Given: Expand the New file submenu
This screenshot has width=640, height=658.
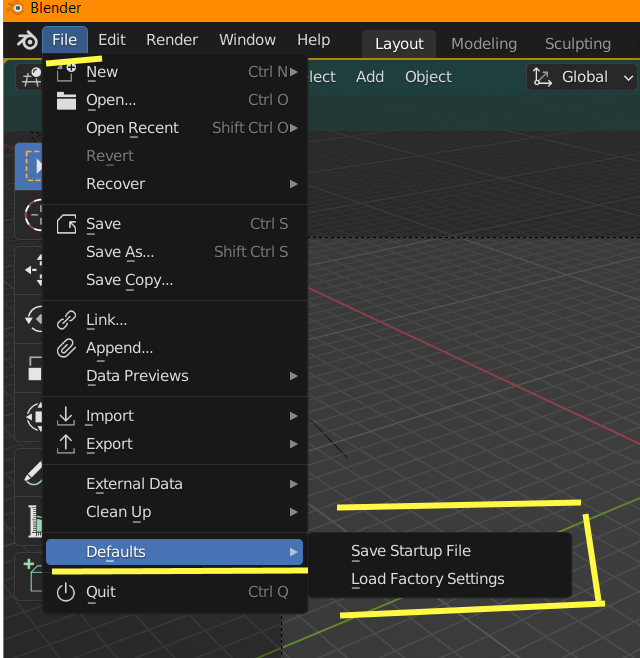Looking at the screenshot, I should [x=175, y=72].
